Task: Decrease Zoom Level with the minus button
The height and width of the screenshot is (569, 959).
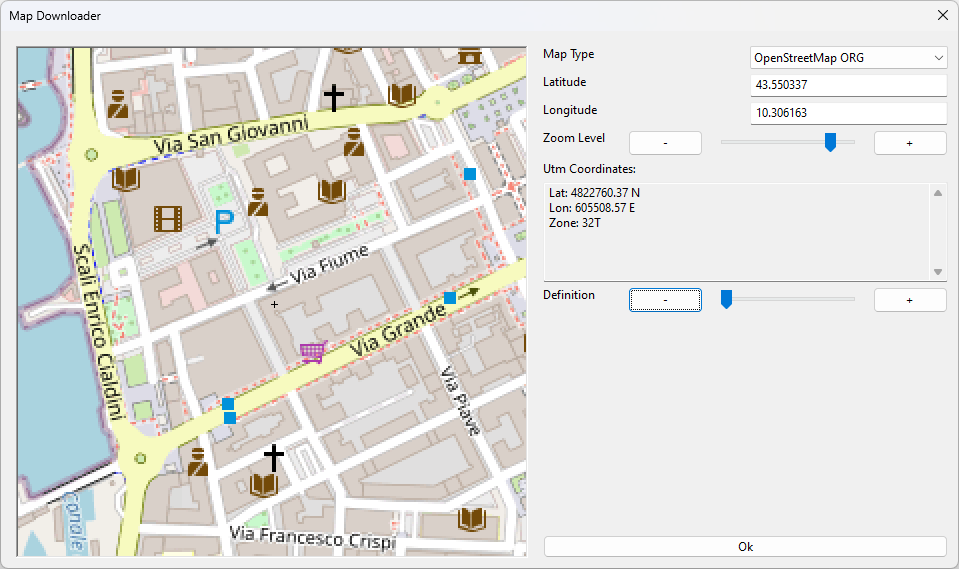Action: tap(665, 143)
